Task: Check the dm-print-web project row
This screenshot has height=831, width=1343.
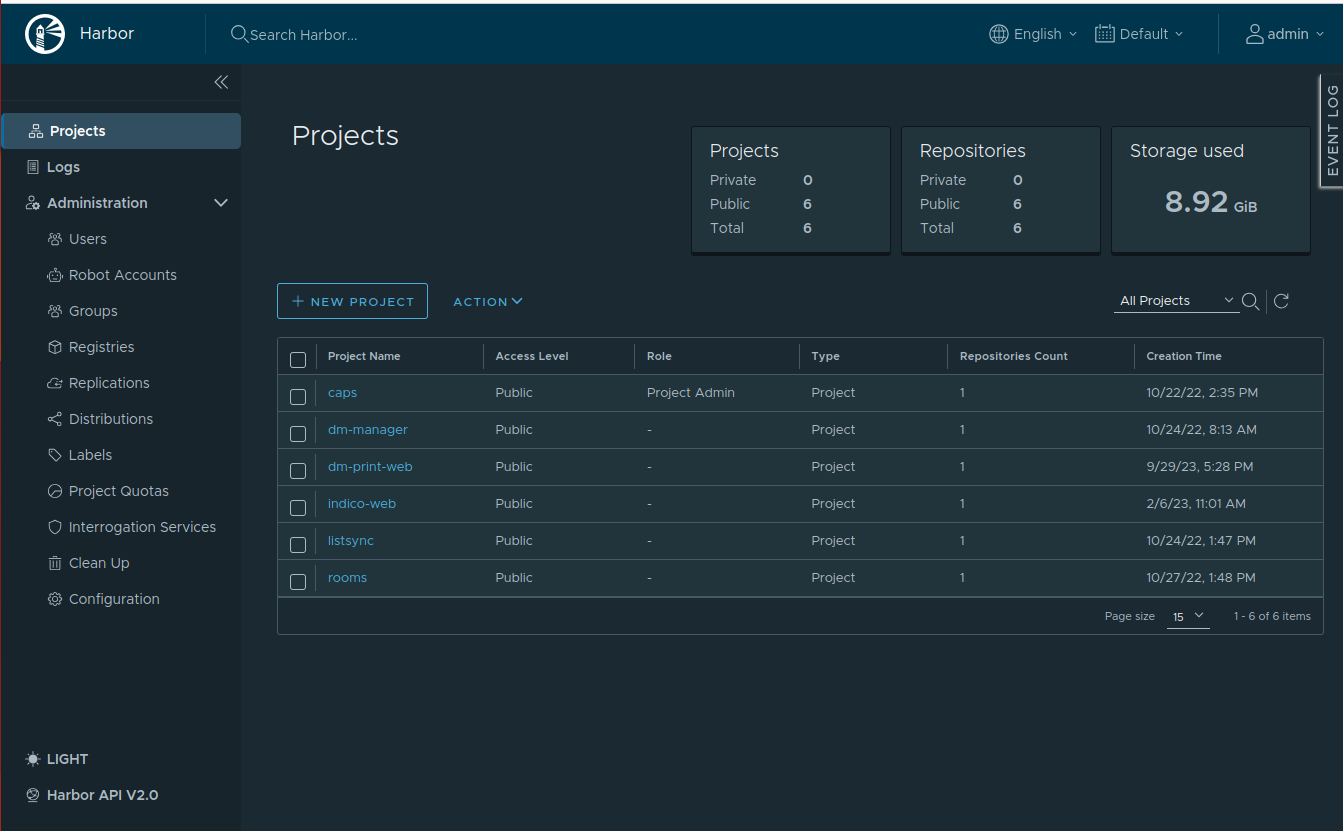Action: click(298, 471)
